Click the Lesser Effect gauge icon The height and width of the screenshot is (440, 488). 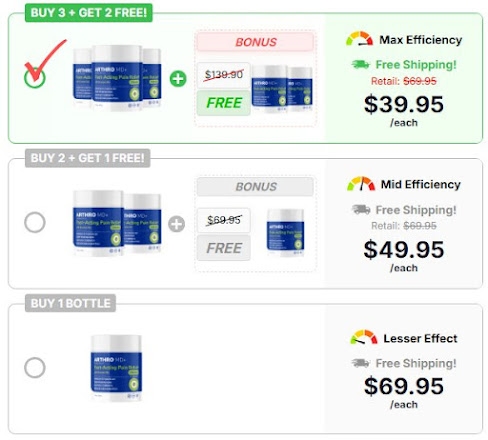tap(364, 337)
